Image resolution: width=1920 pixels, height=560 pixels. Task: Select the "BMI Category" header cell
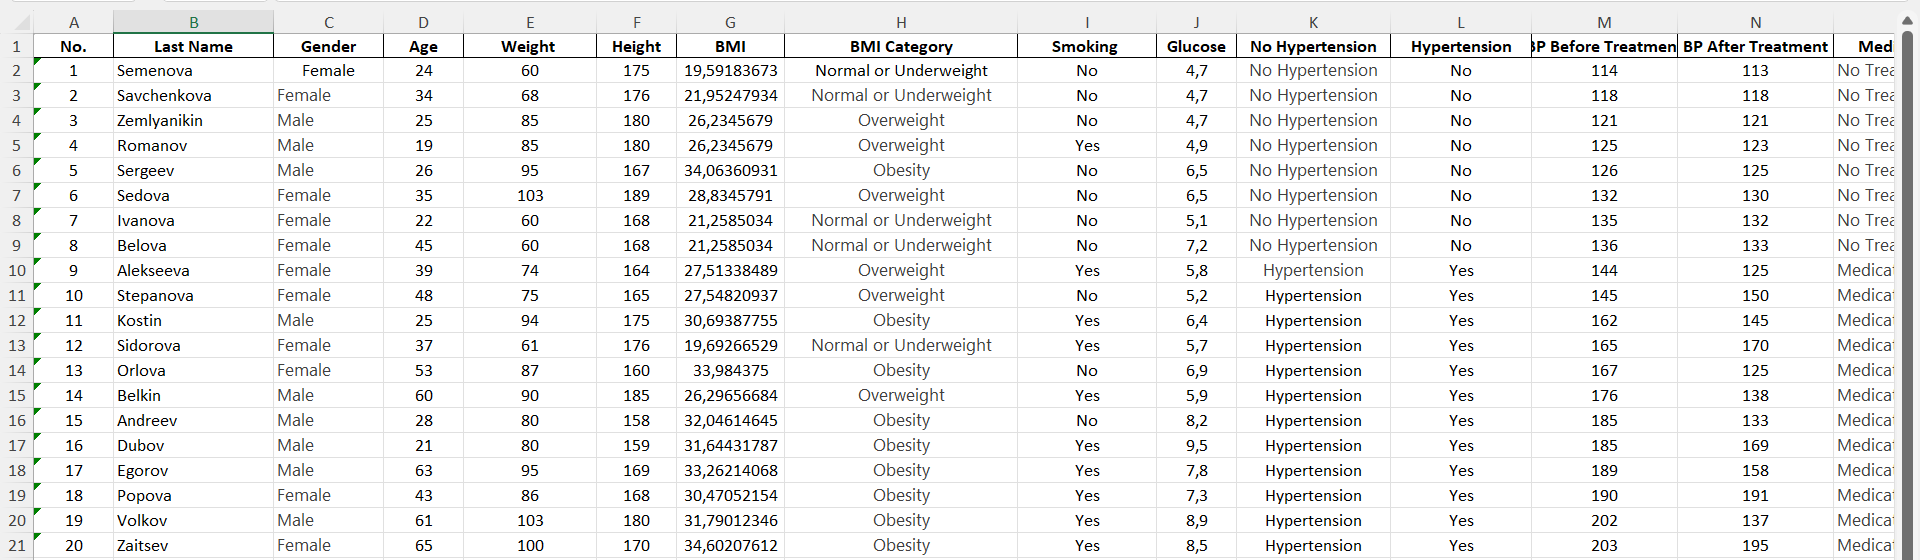pyautogui.click(x=900, y=46)
